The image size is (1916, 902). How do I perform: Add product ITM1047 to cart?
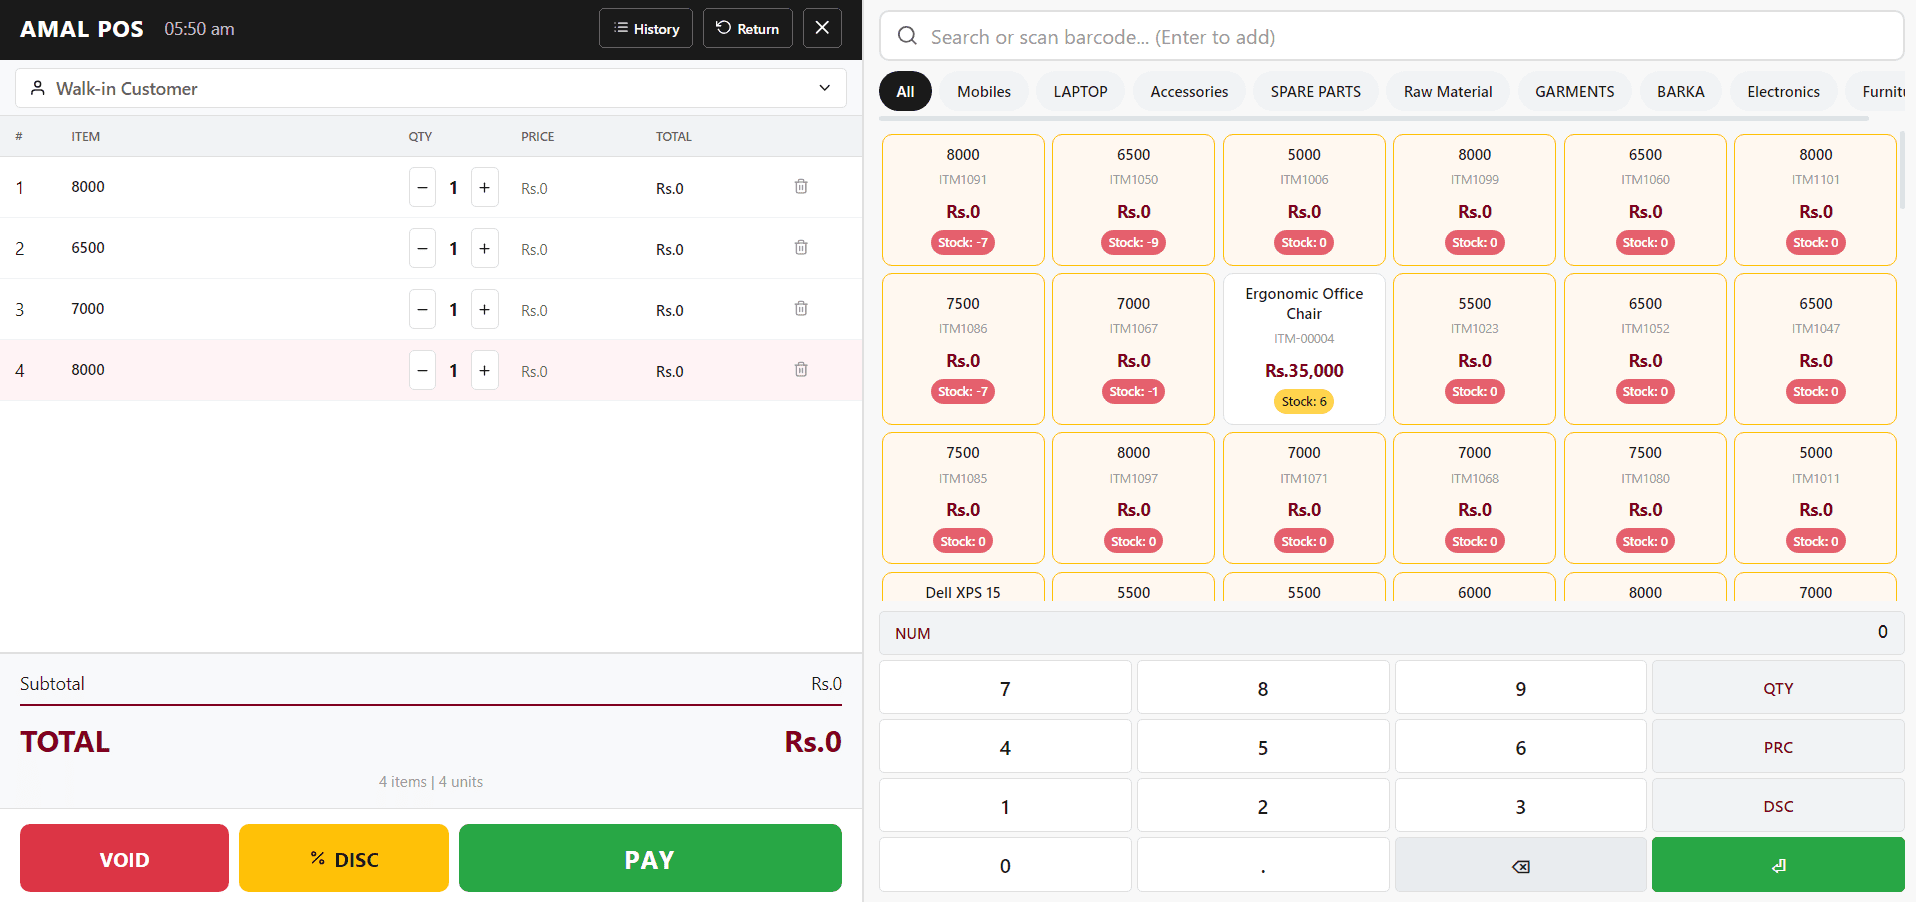point(1816,349)
